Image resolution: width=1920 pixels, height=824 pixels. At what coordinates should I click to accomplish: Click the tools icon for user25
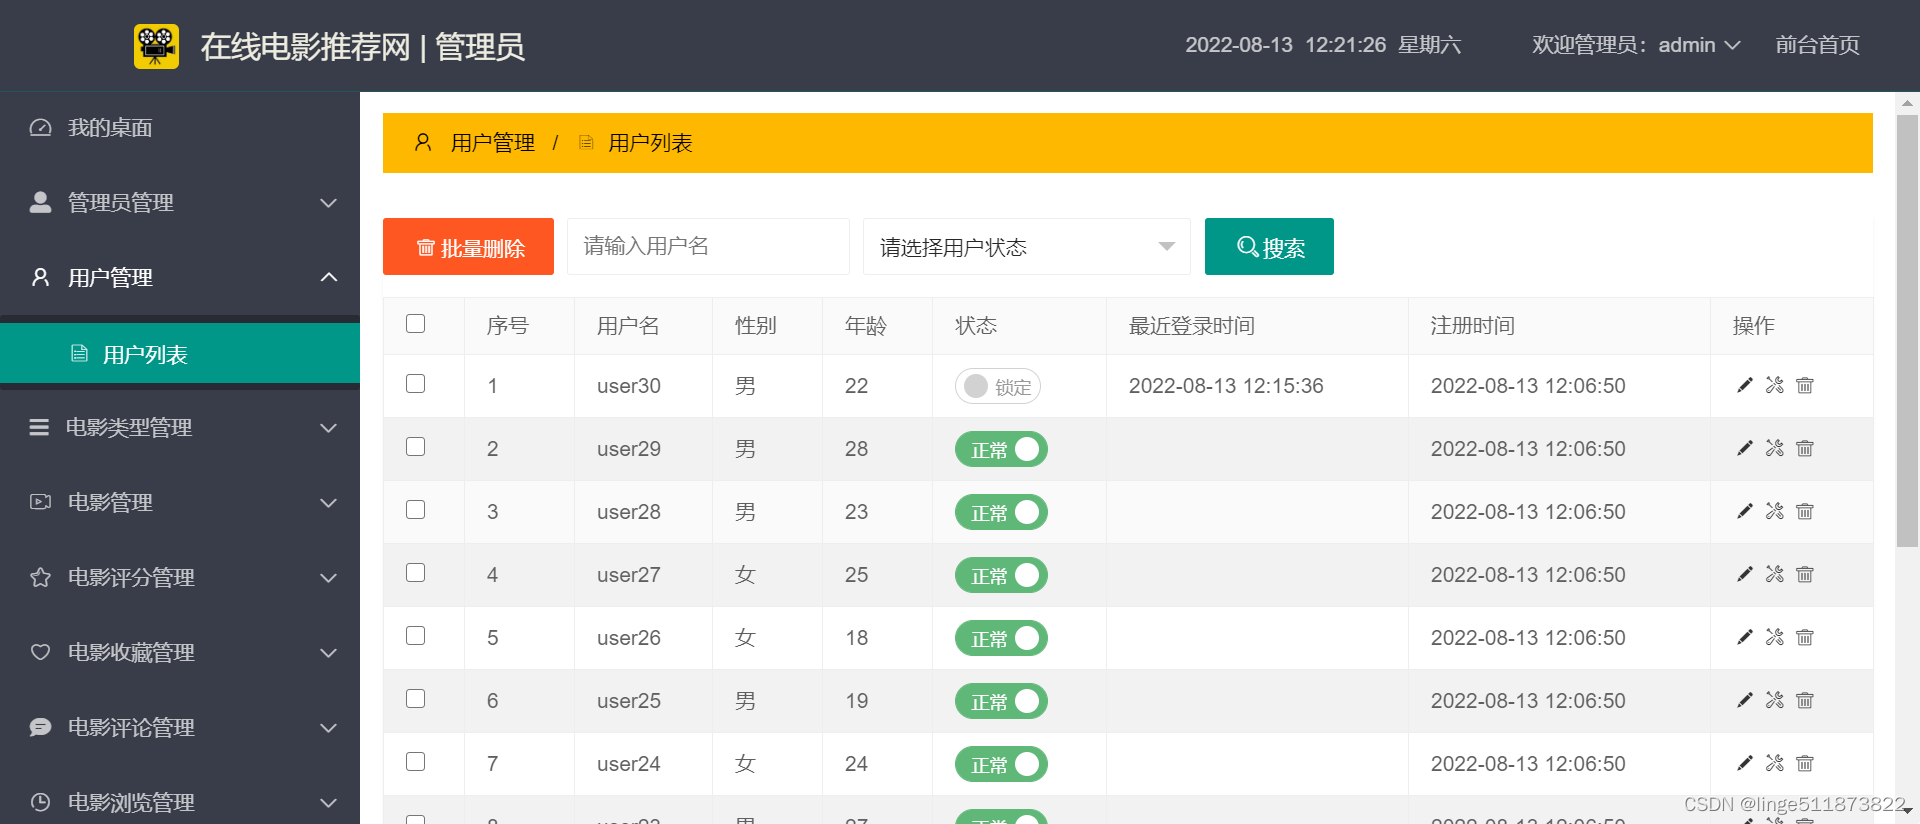[x=1775, y=700]
